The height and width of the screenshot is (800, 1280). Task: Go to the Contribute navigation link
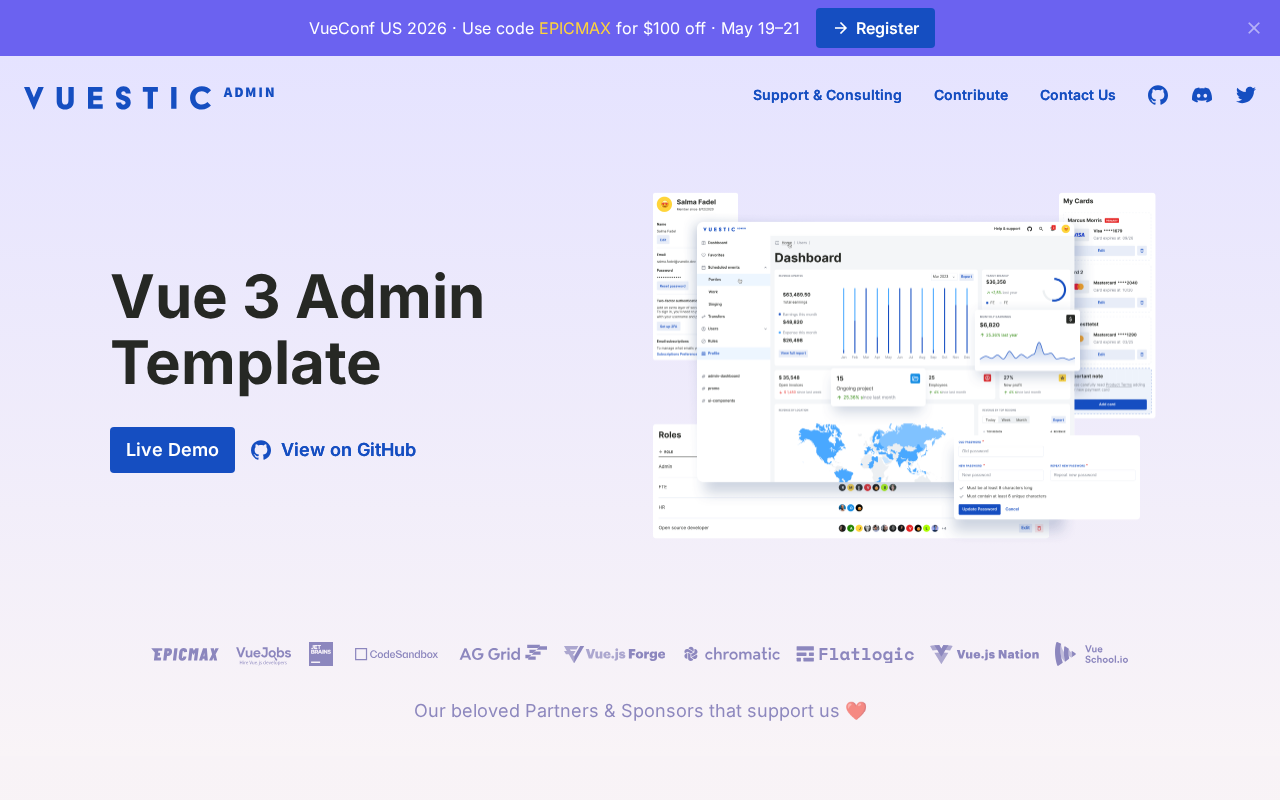pyautogui.click(x=971, y=95)
